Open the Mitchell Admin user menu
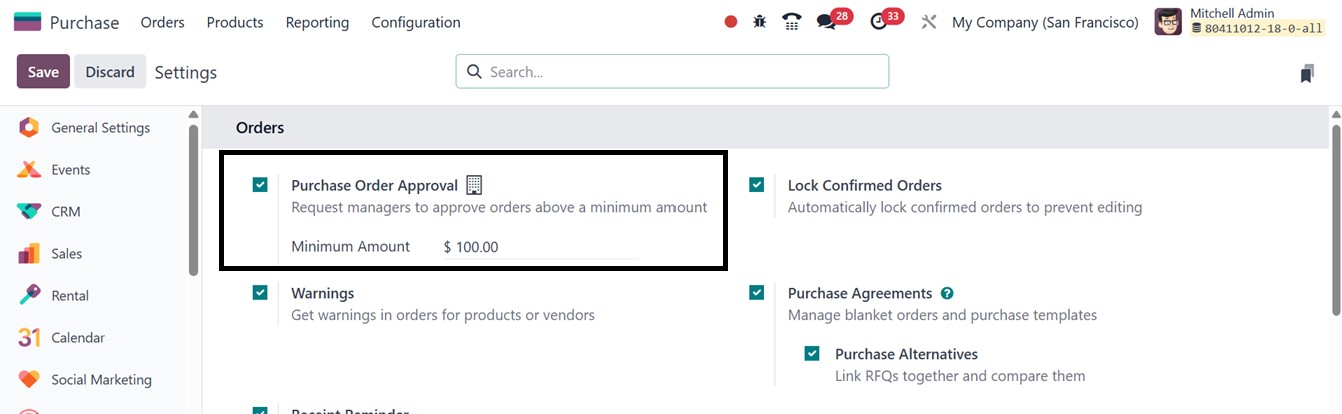Image resolution: width=1342 pixels, height=414 pixels. coord(1239,22)
